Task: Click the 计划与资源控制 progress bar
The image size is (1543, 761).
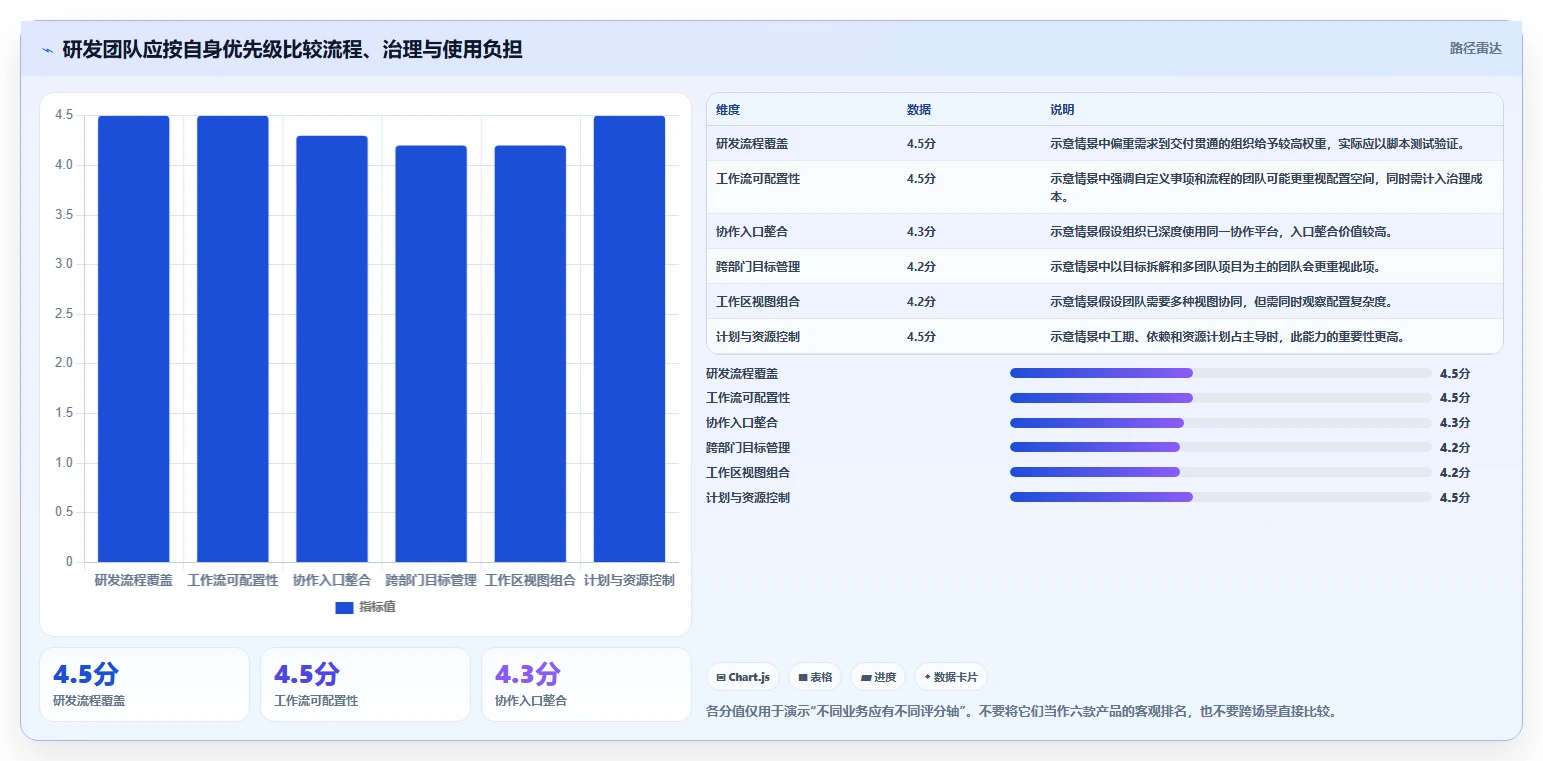Action: pyautogui.click(x=1220, y=497)
